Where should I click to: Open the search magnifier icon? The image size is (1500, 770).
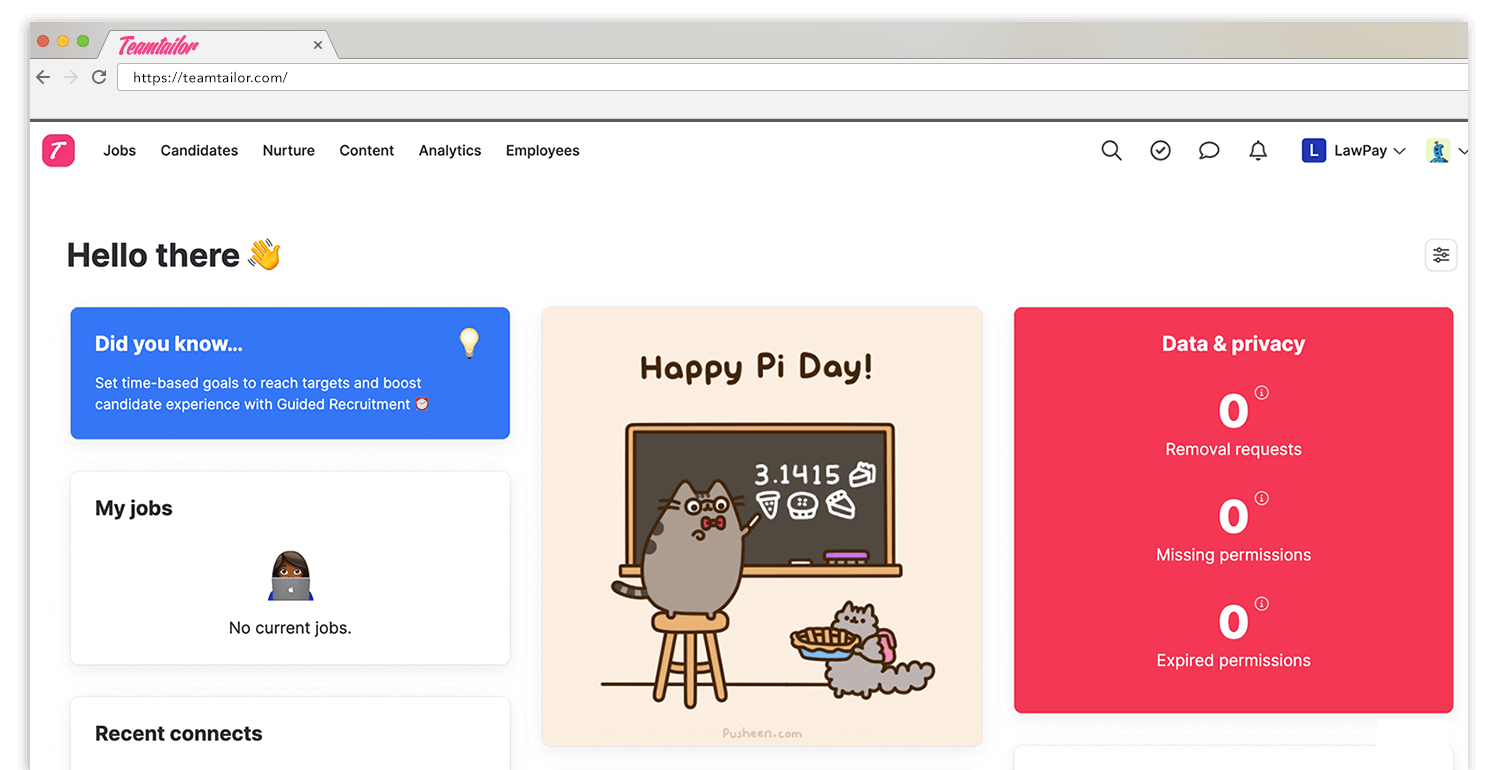[x=1111, y=151]
